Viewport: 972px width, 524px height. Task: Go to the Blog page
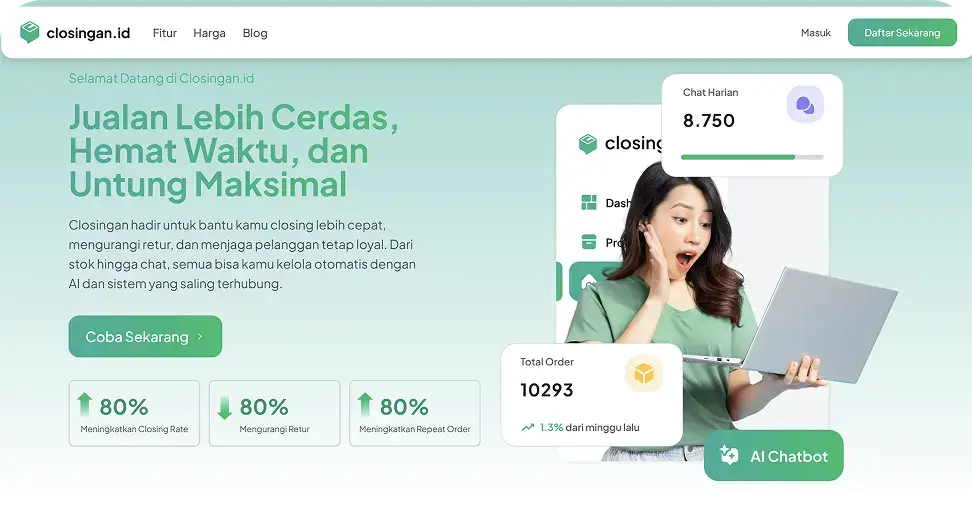pos(255,33)
